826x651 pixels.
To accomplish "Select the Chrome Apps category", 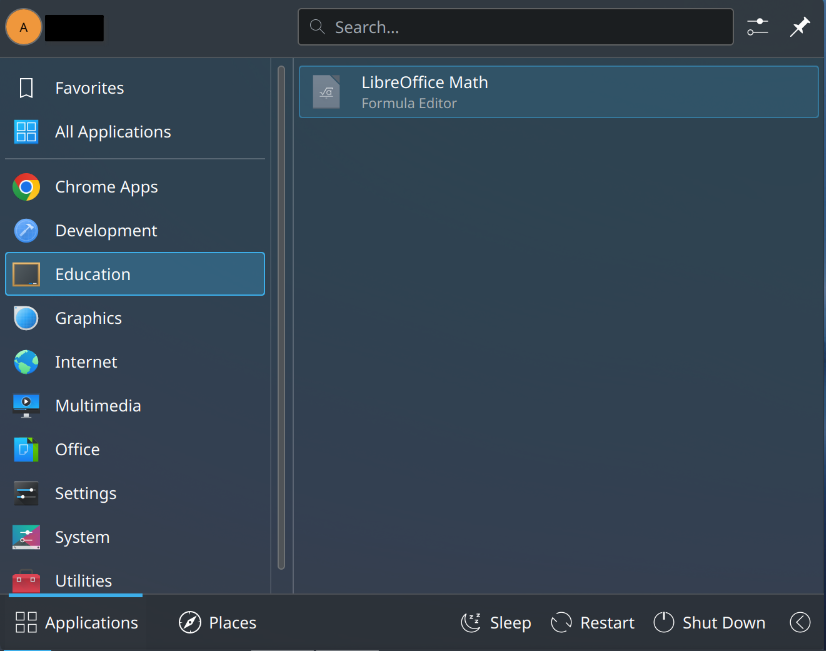I will tap(135, 187).
